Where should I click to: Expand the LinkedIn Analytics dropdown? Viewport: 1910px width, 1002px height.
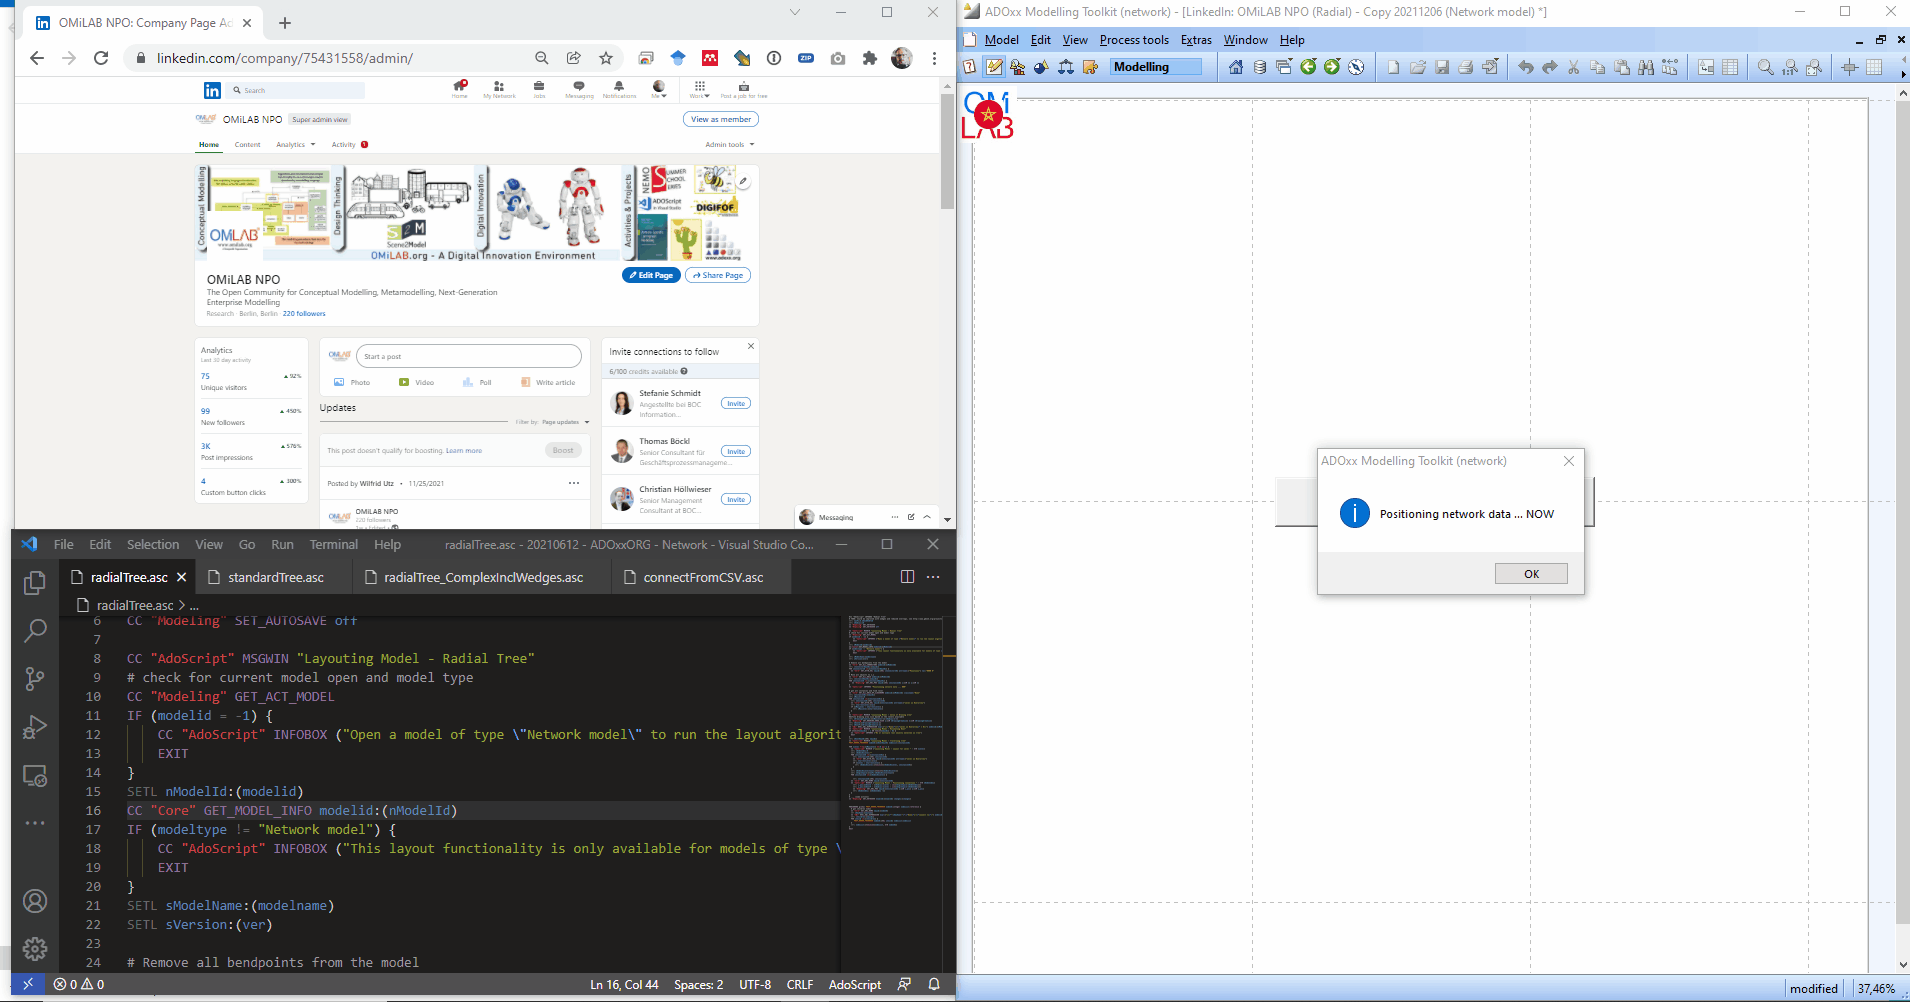[x=295, y=145]
